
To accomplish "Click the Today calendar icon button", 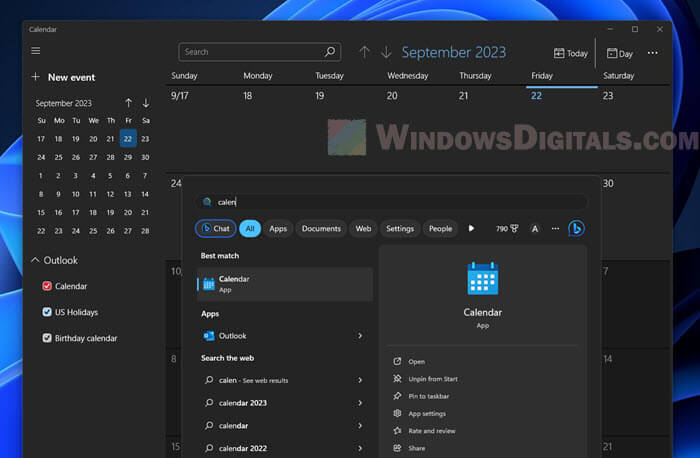I will coord(571,54).
